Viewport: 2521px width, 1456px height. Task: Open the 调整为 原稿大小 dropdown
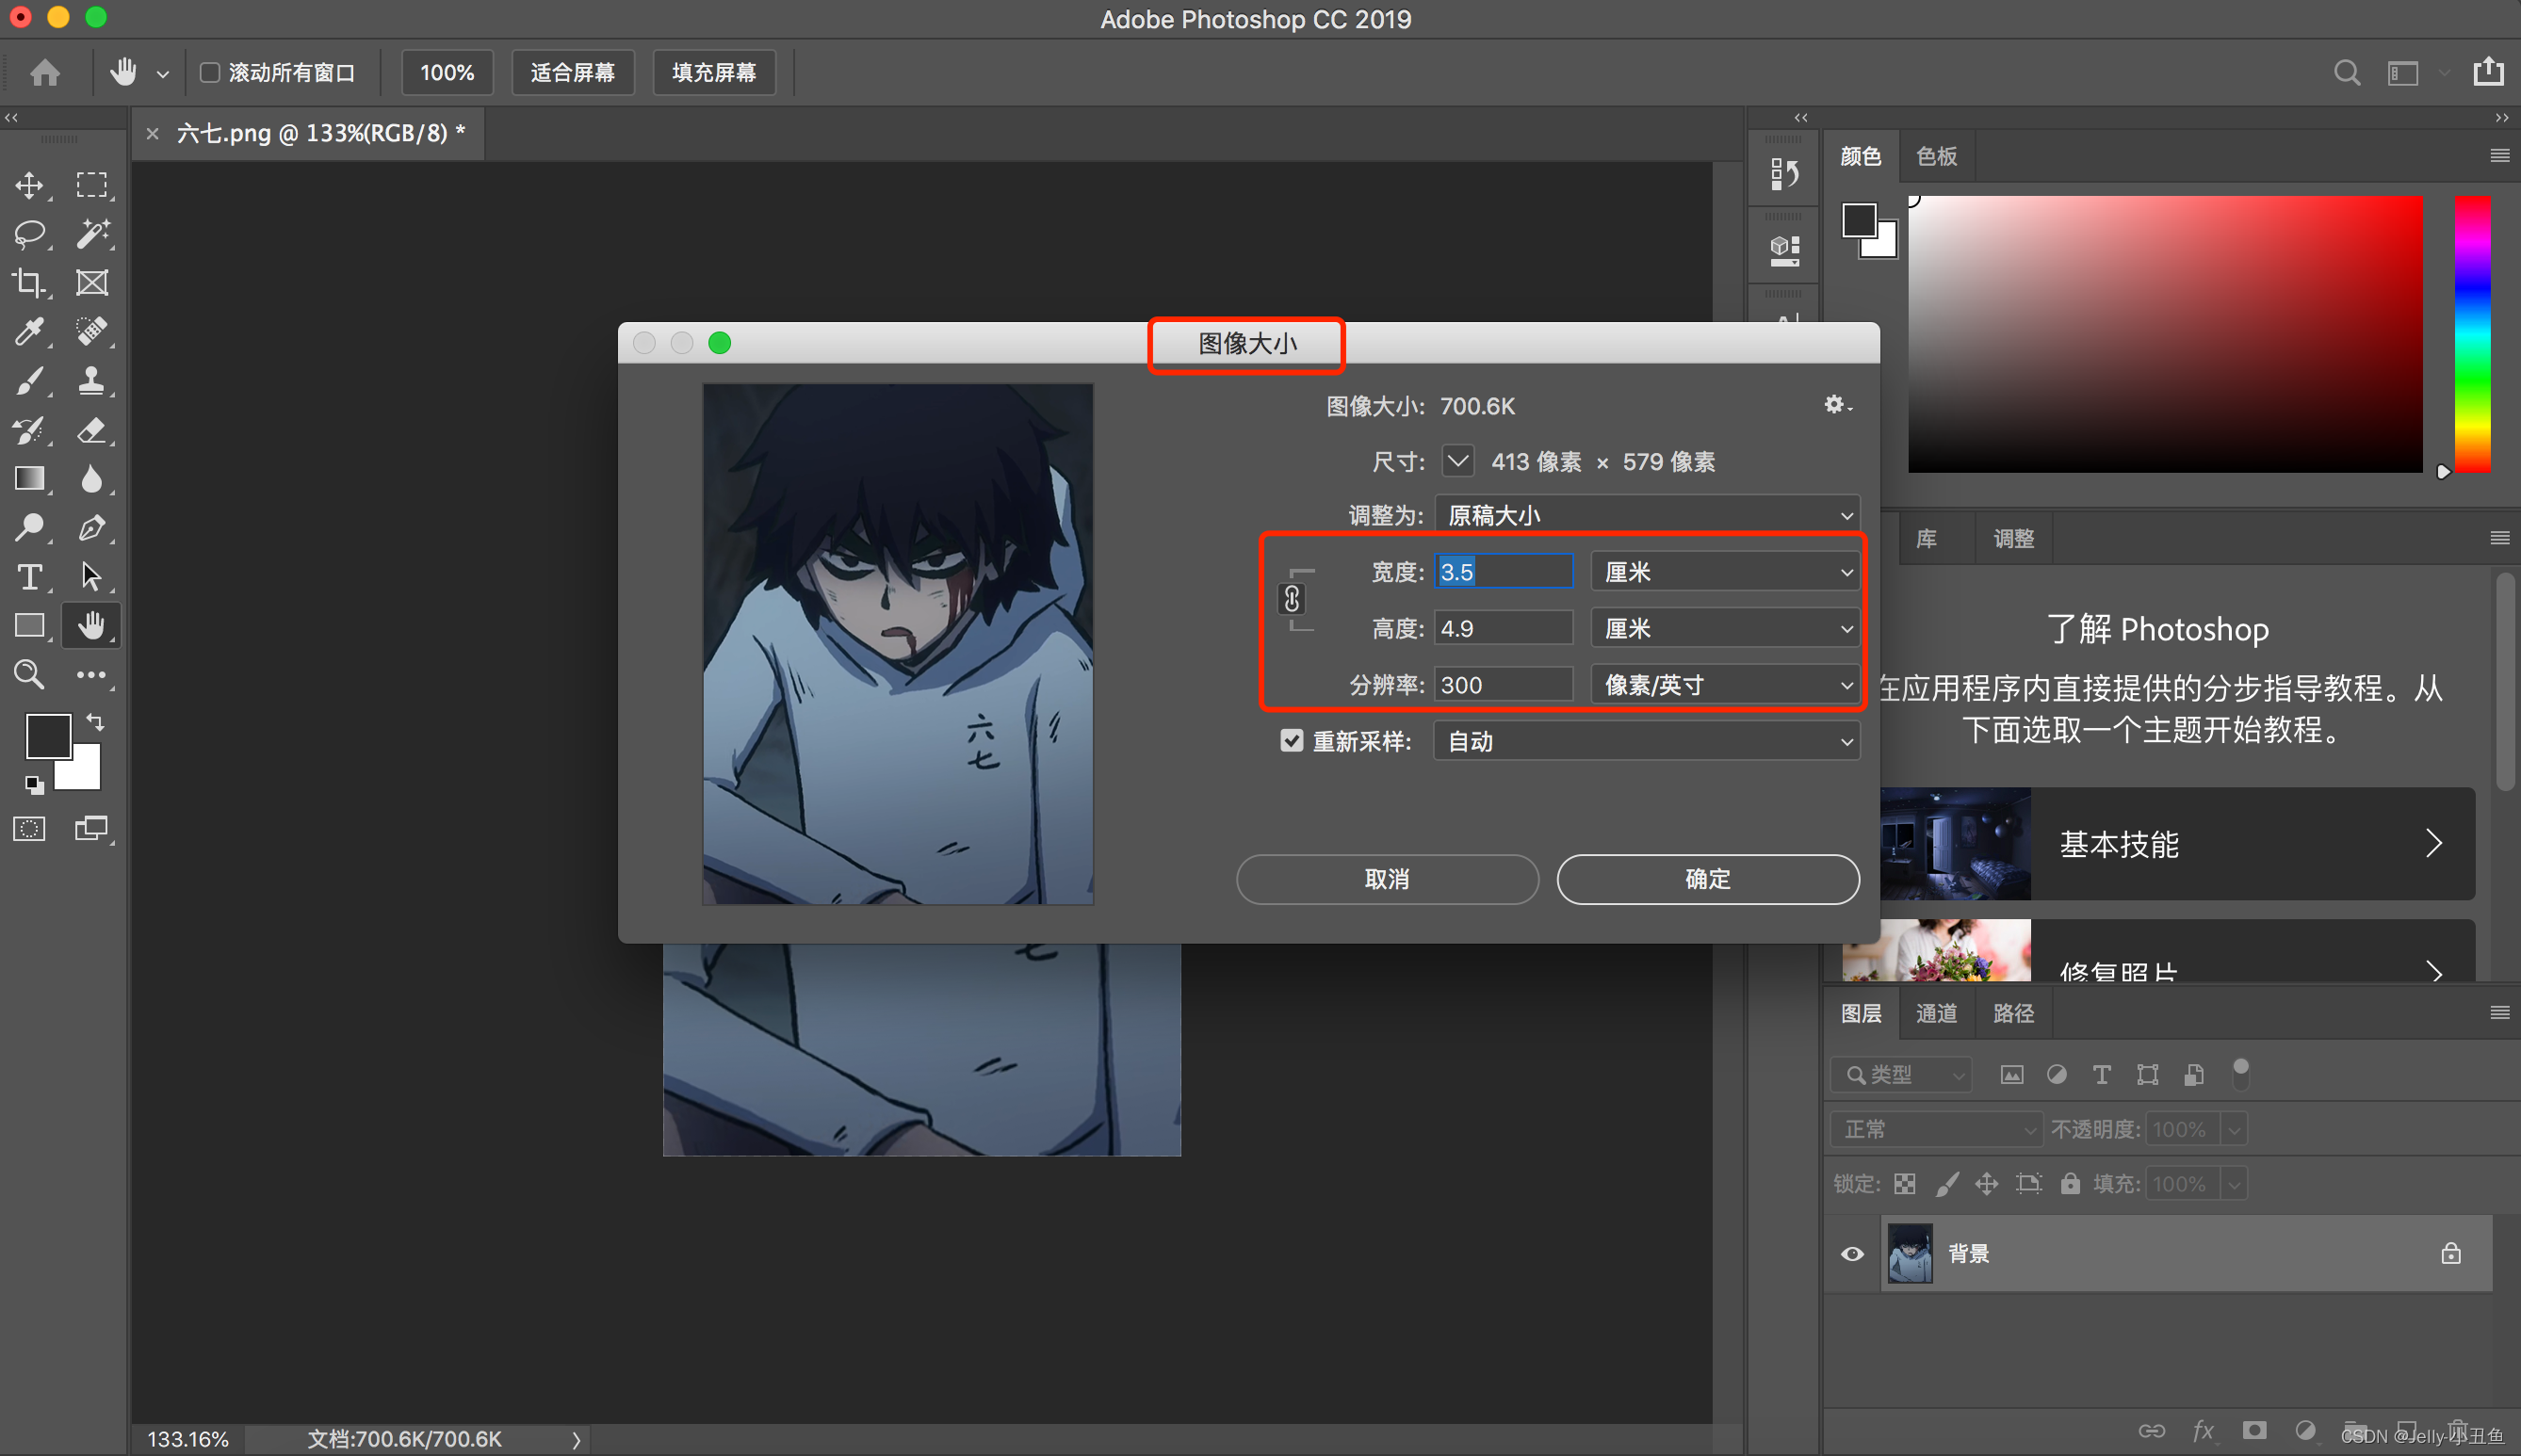(x=1646, y=515)
